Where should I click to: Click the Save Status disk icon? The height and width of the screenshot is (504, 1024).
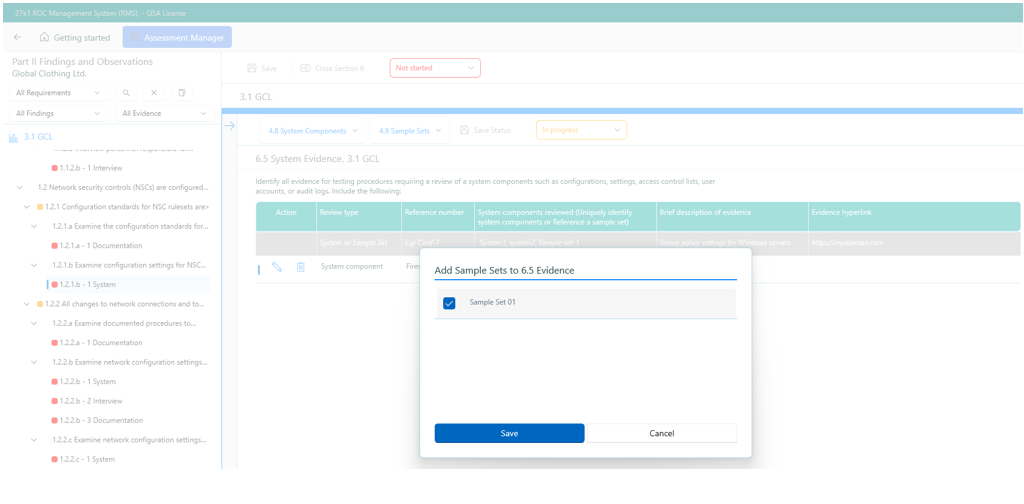(464, 130)
